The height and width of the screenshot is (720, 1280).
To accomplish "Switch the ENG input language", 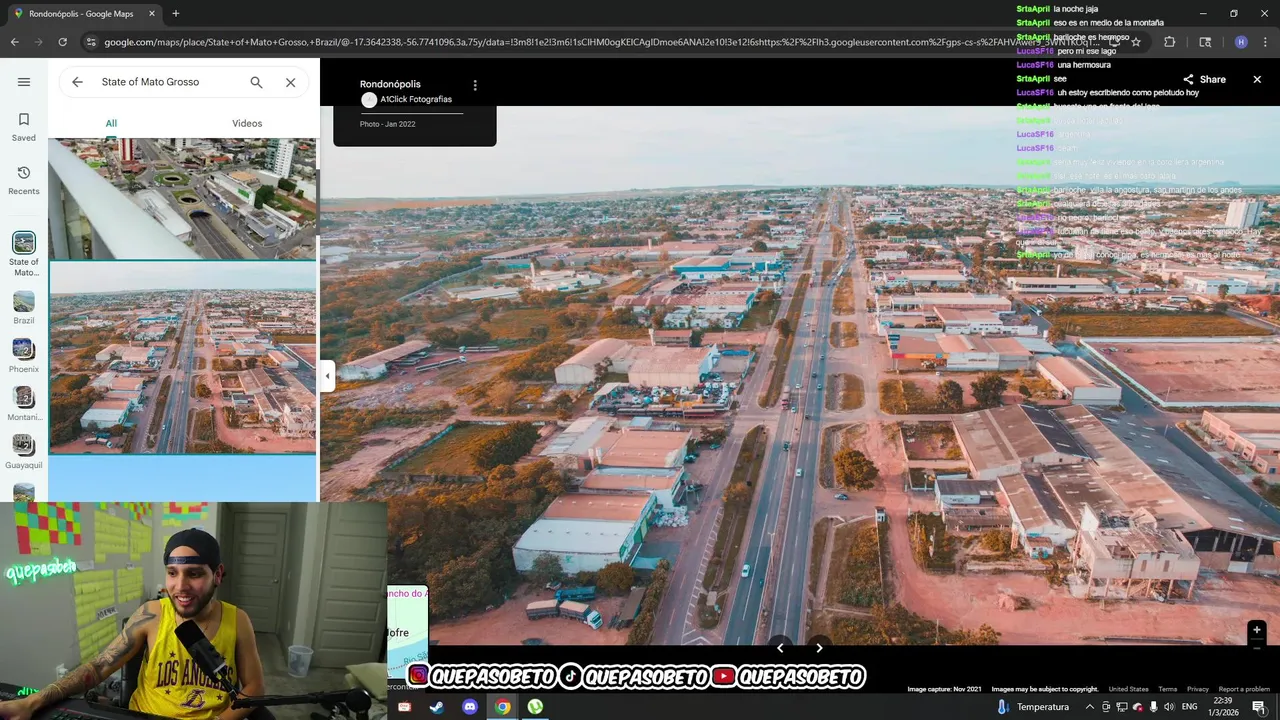I will click(1191, 707).
